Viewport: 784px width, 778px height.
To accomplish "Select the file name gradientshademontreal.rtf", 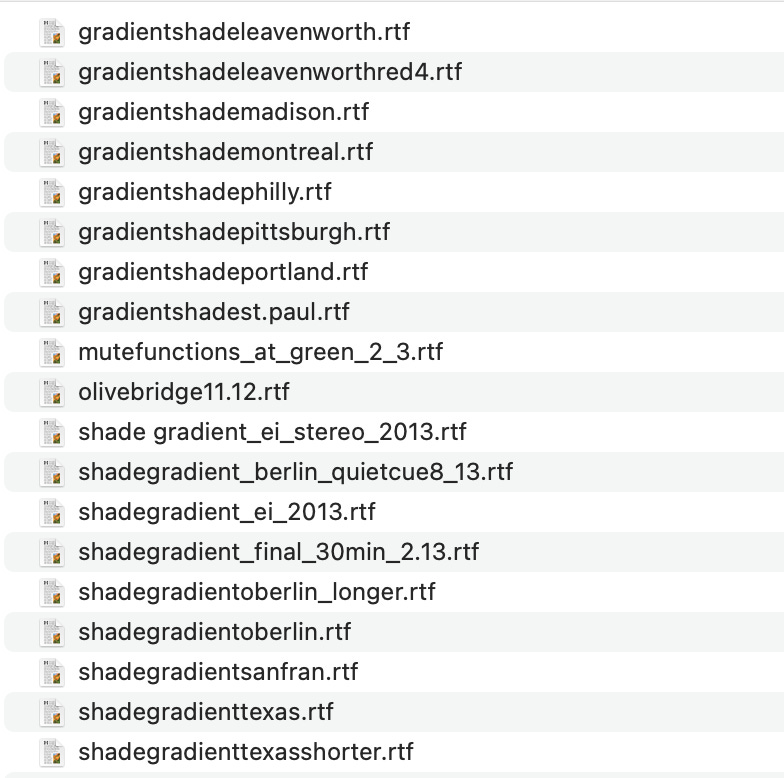I will pos(226,152).
